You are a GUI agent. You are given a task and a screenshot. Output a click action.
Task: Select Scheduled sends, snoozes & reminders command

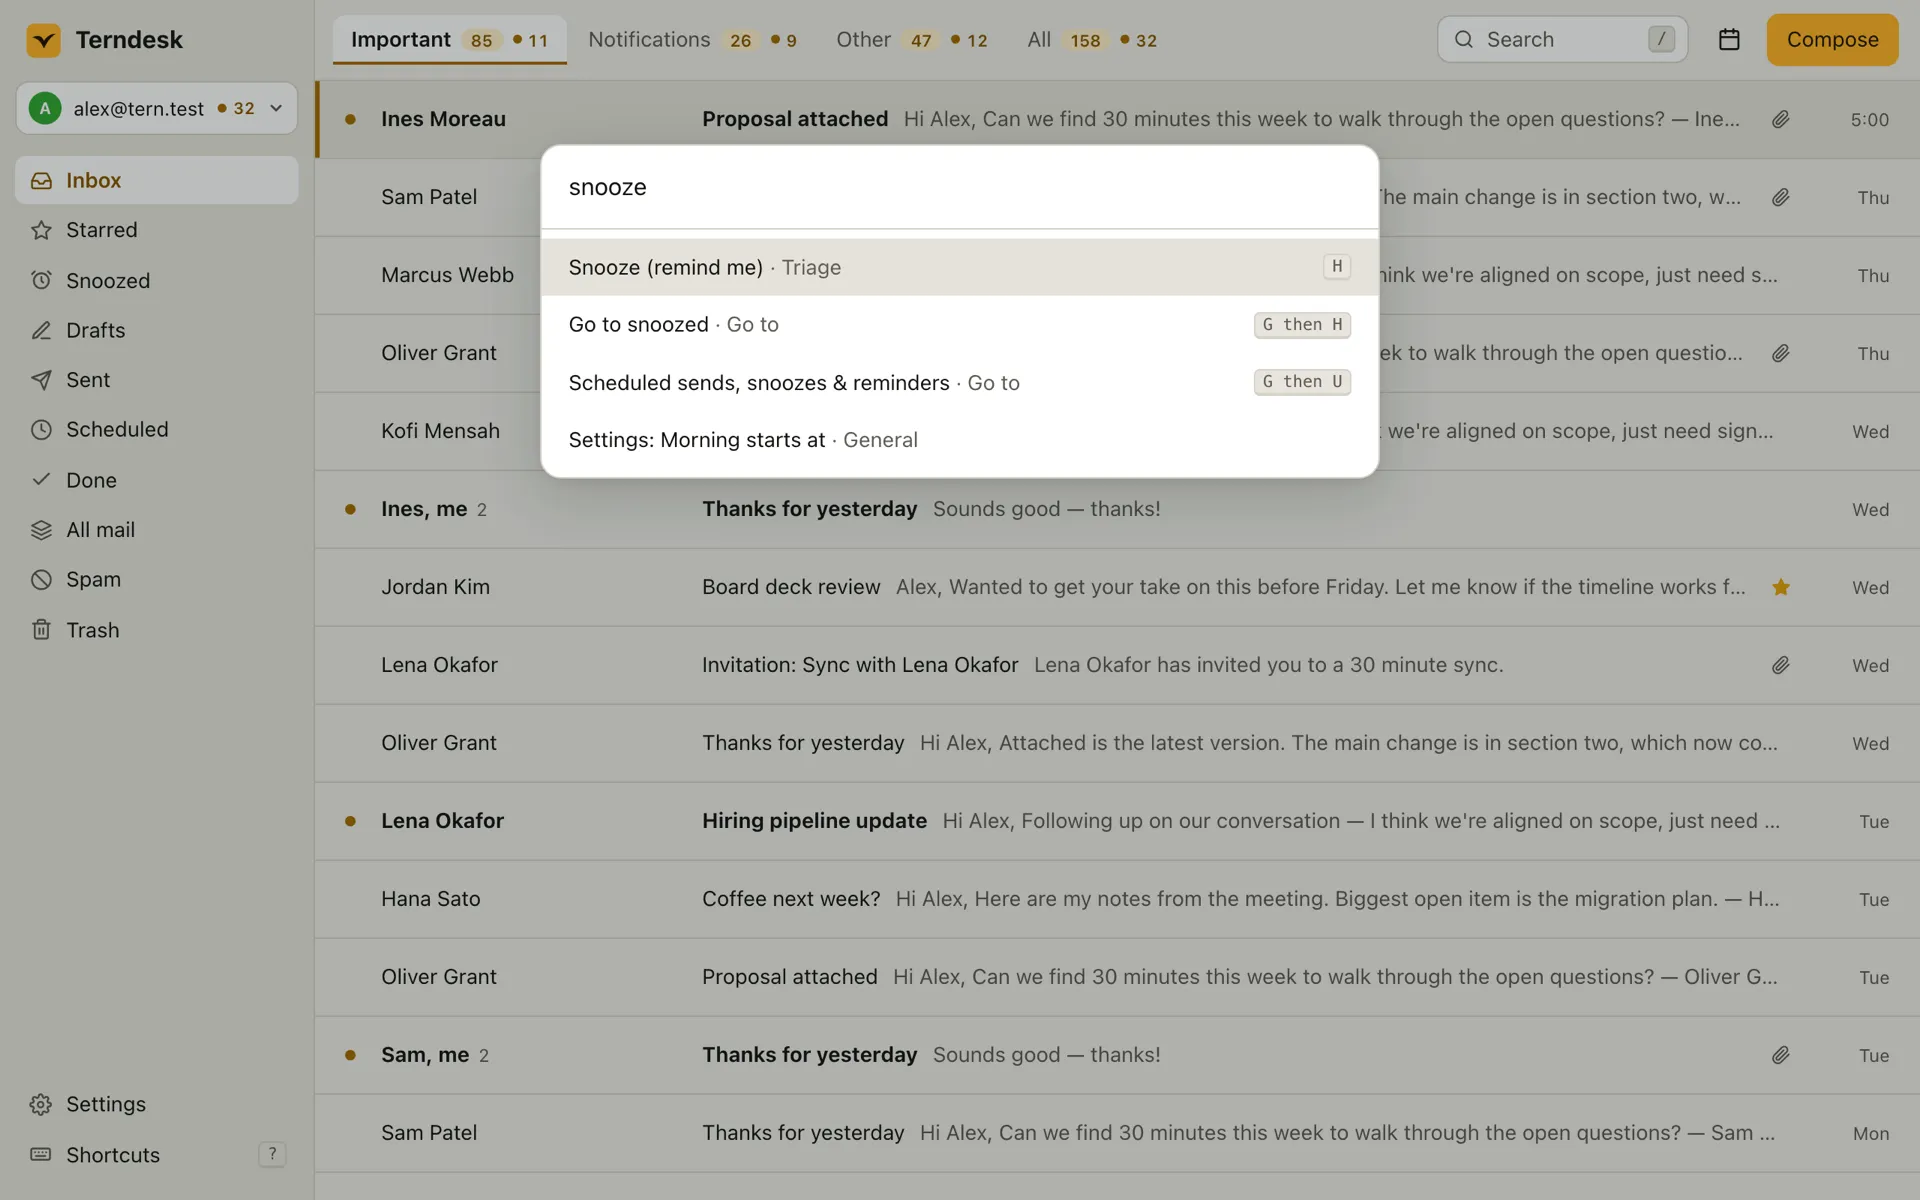coord(960,383)
